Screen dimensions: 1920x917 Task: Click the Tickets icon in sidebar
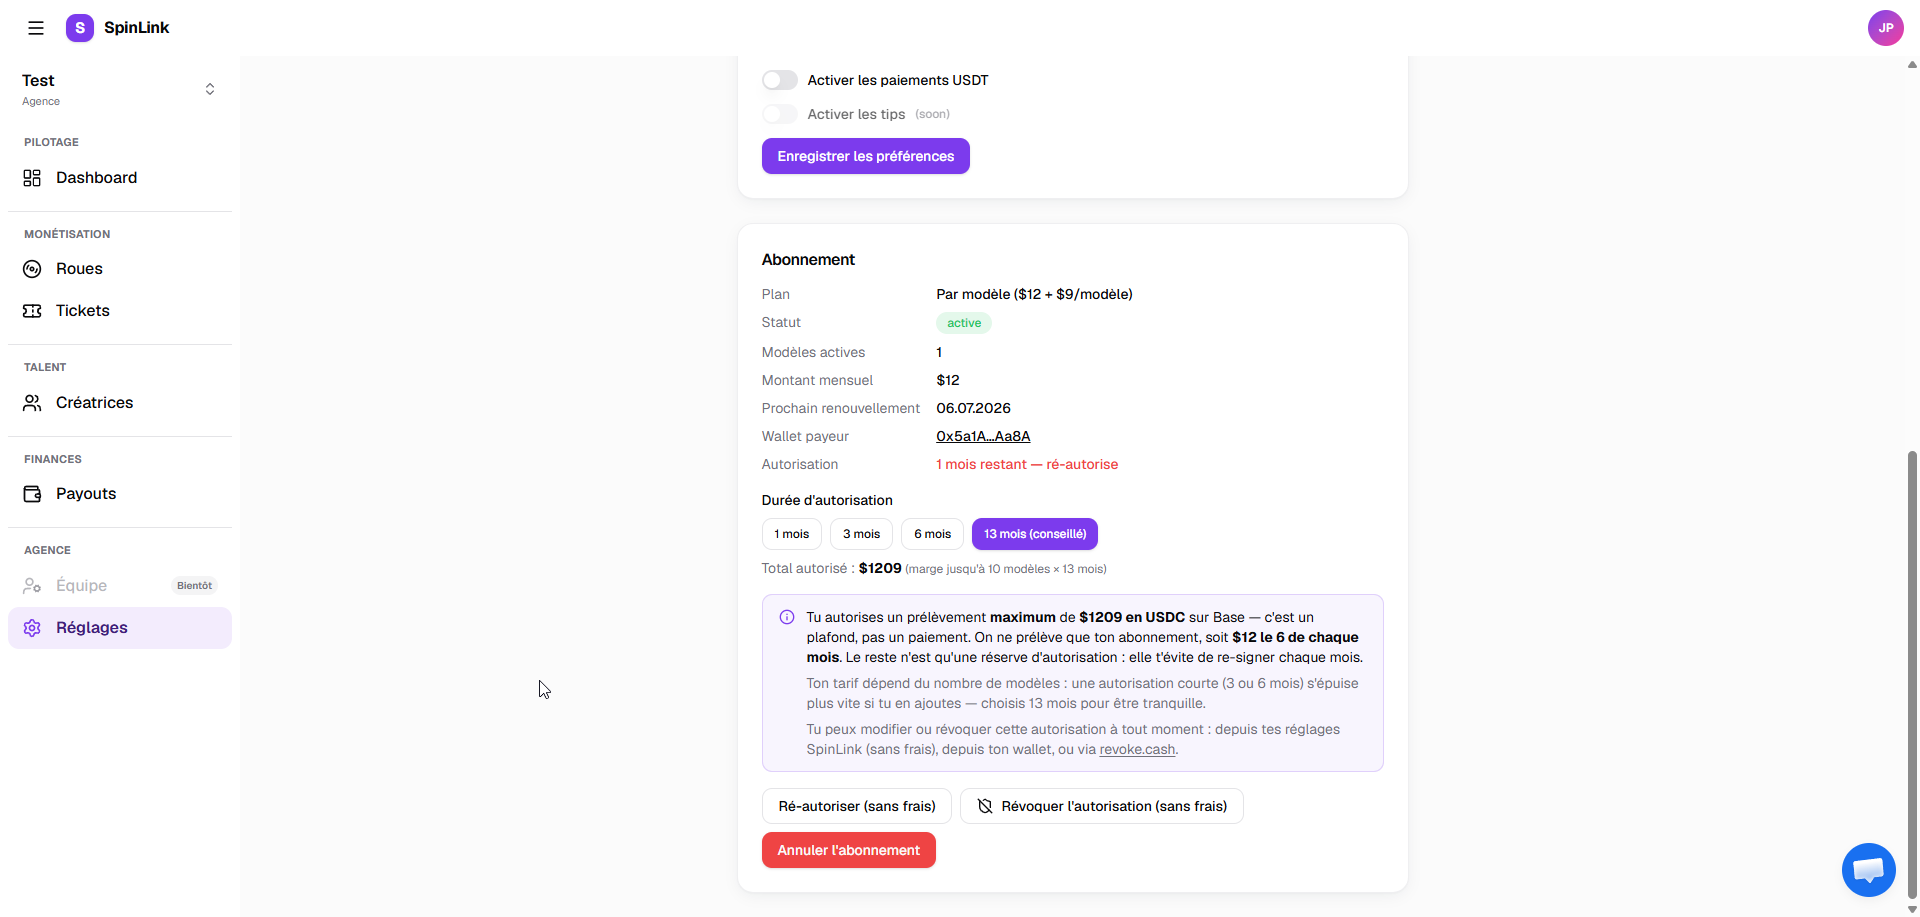32,311
